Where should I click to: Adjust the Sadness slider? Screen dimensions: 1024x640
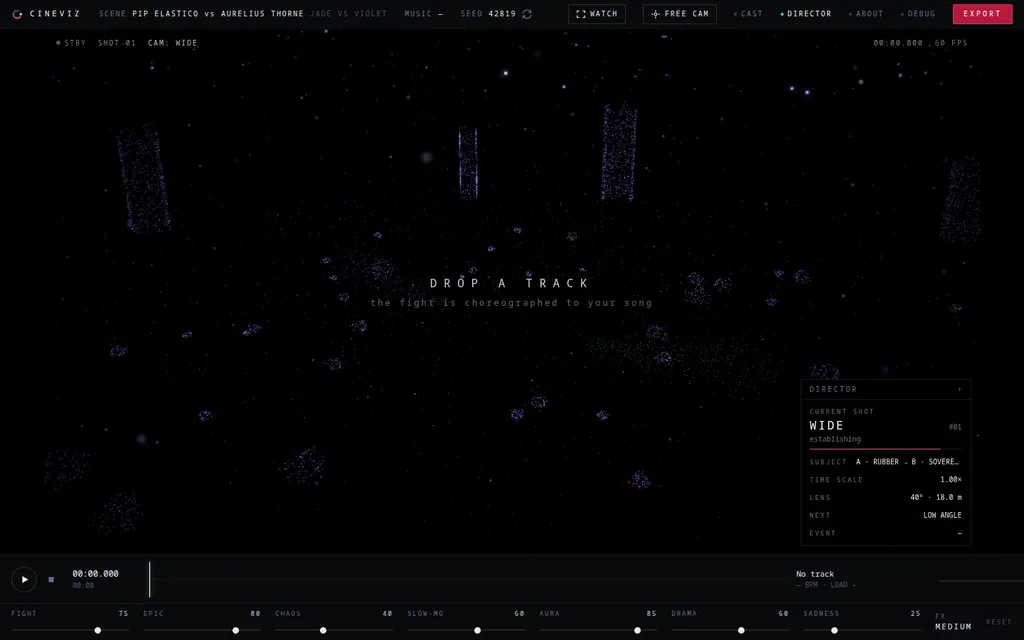[x=862, y=630]
